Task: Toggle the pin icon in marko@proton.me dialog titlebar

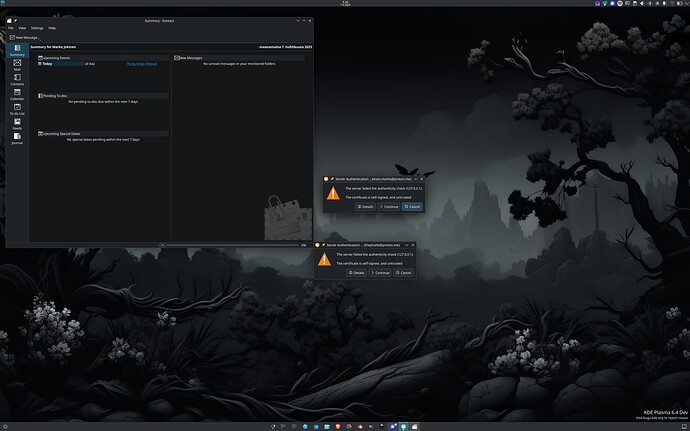Action: click(x=332, y=179)
